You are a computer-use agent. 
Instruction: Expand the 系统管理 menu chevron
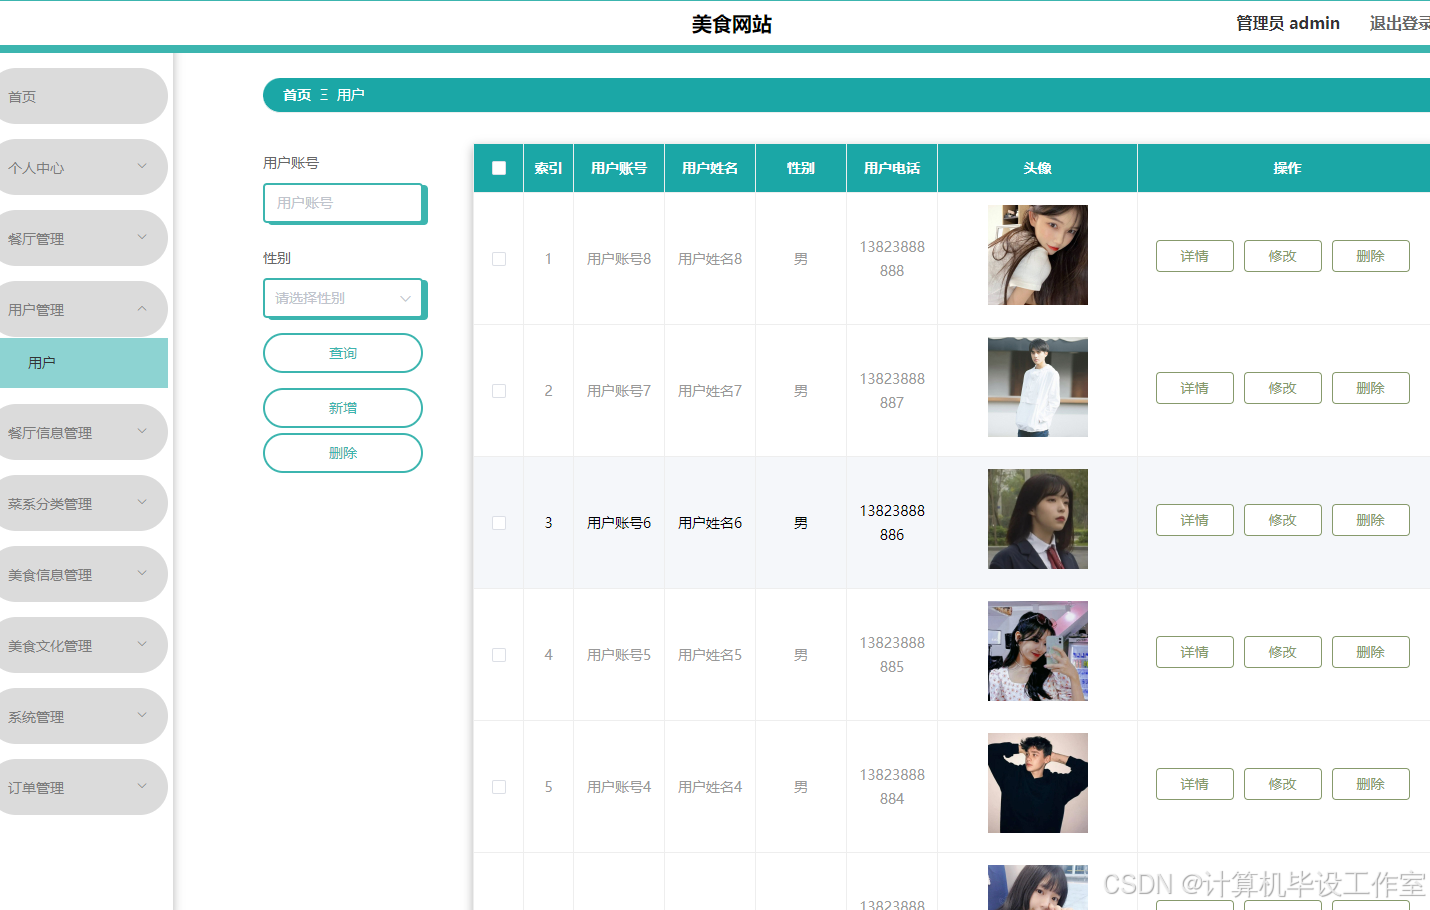point(142,715)
